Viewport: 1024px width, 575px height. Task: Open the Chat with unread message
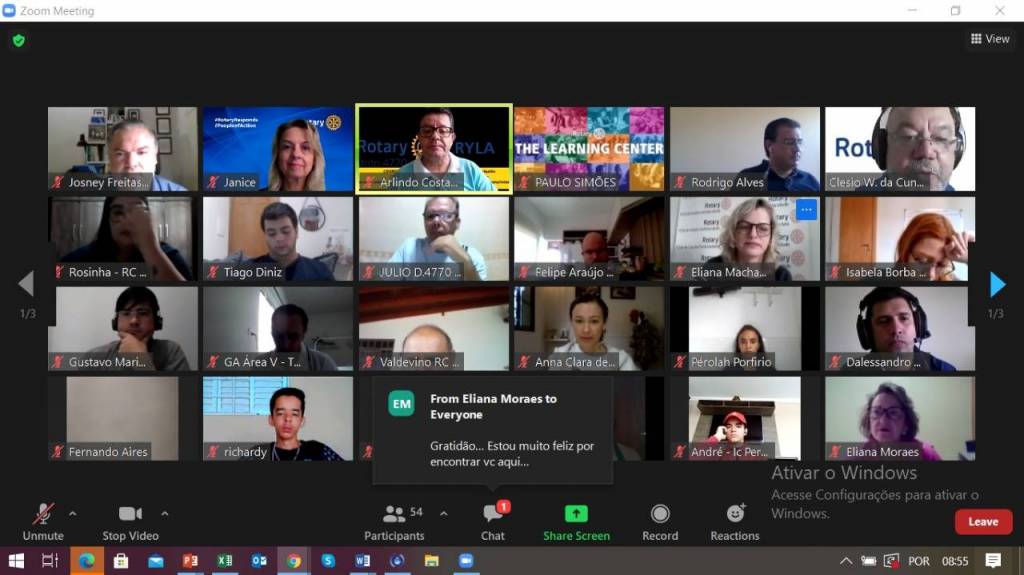493,521
